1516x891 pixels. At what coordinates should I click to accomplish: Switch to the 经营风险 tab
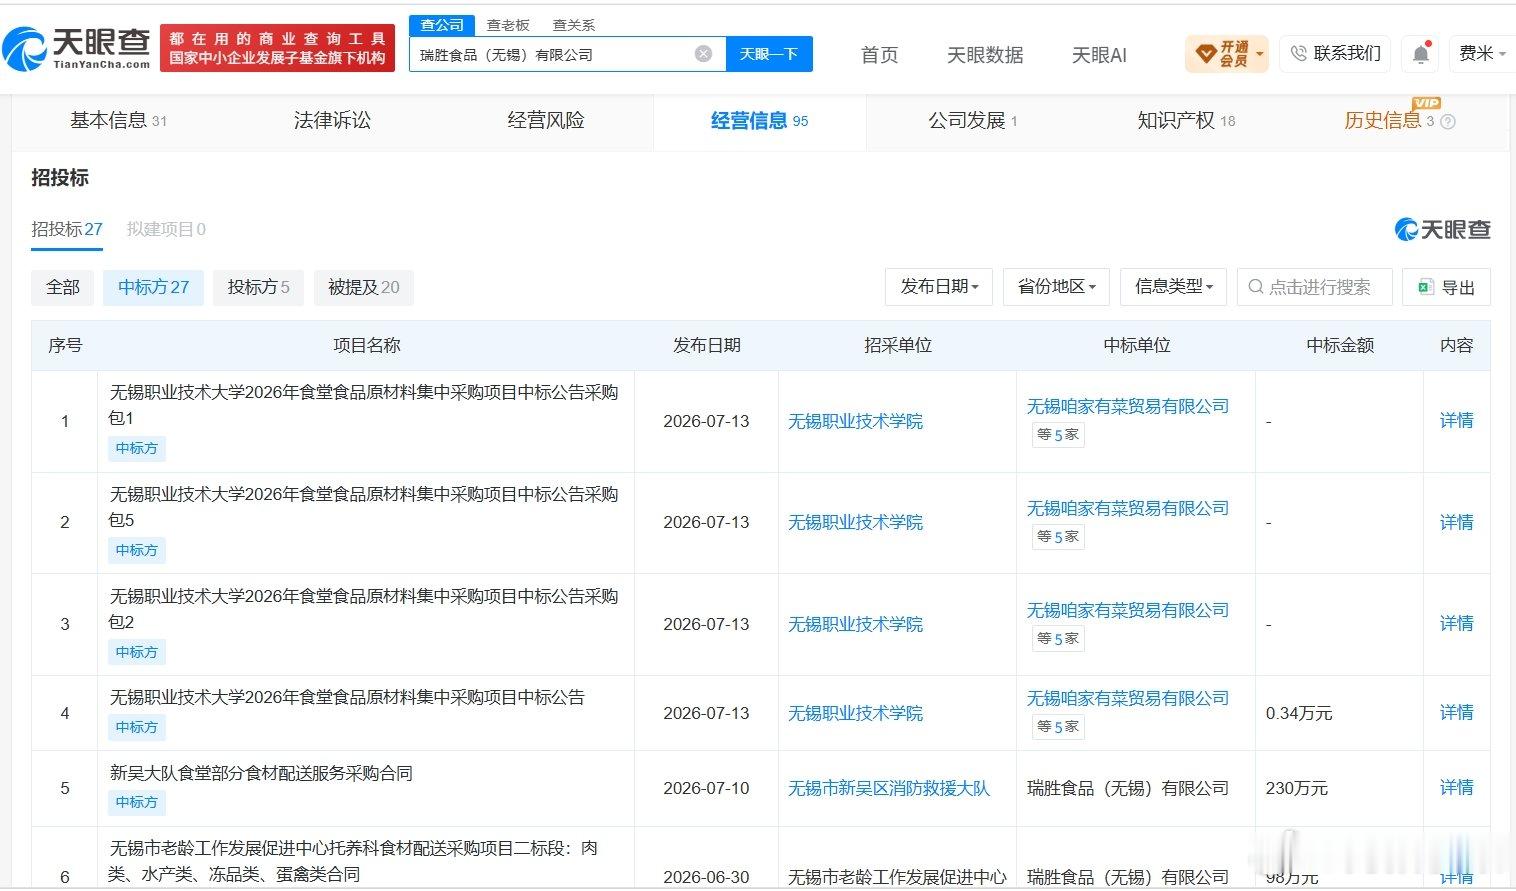pyautogui.click(x=546, y=121)
